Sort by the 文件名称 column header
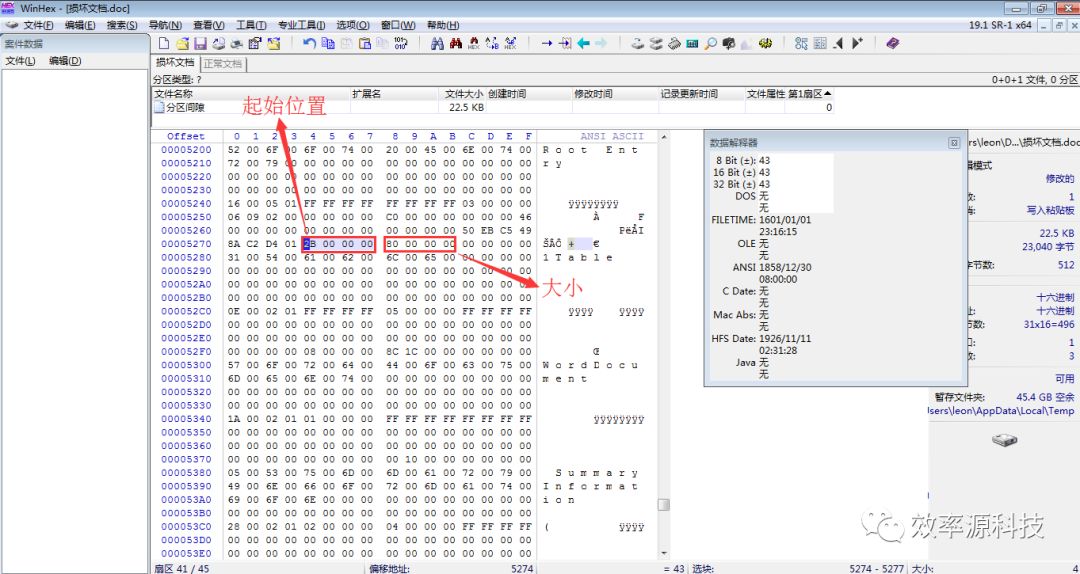The width and height of the screenshot is (1080, 574). [x=251, y=94]
